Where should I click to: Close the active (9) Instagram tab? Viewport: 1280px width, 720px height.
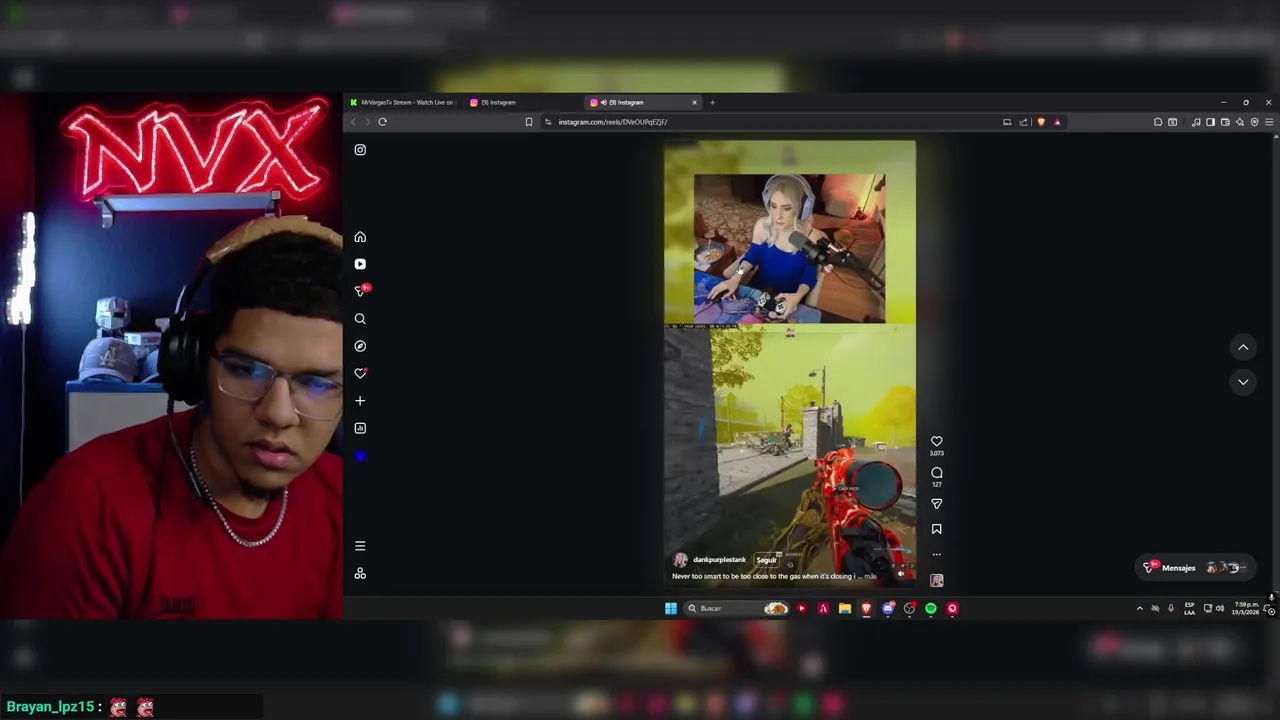coord(694,102)
